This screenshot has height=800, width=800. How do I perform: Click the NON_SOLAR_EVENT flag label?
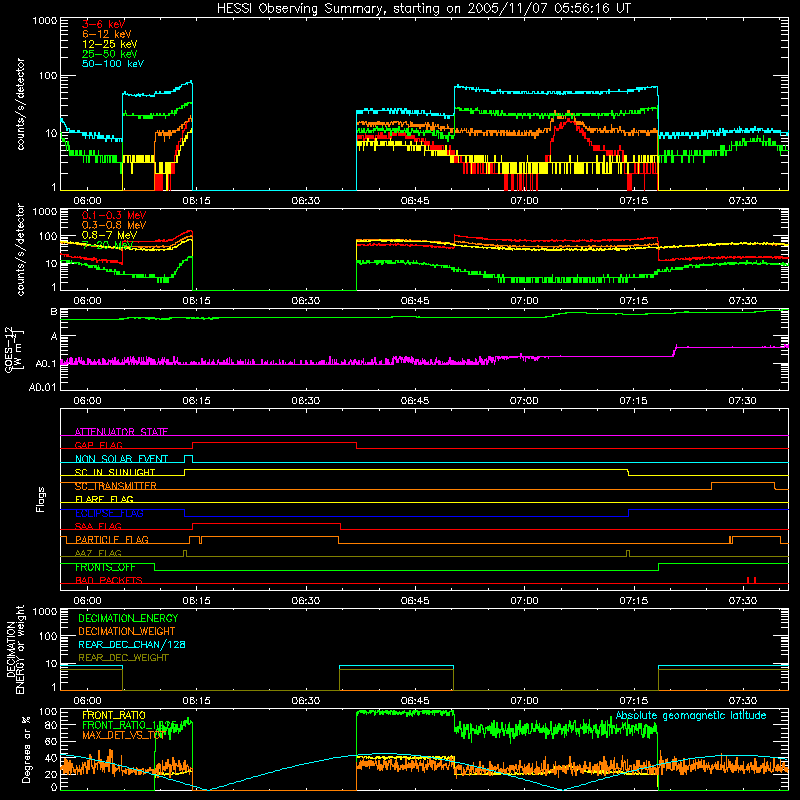coord(121,459)
